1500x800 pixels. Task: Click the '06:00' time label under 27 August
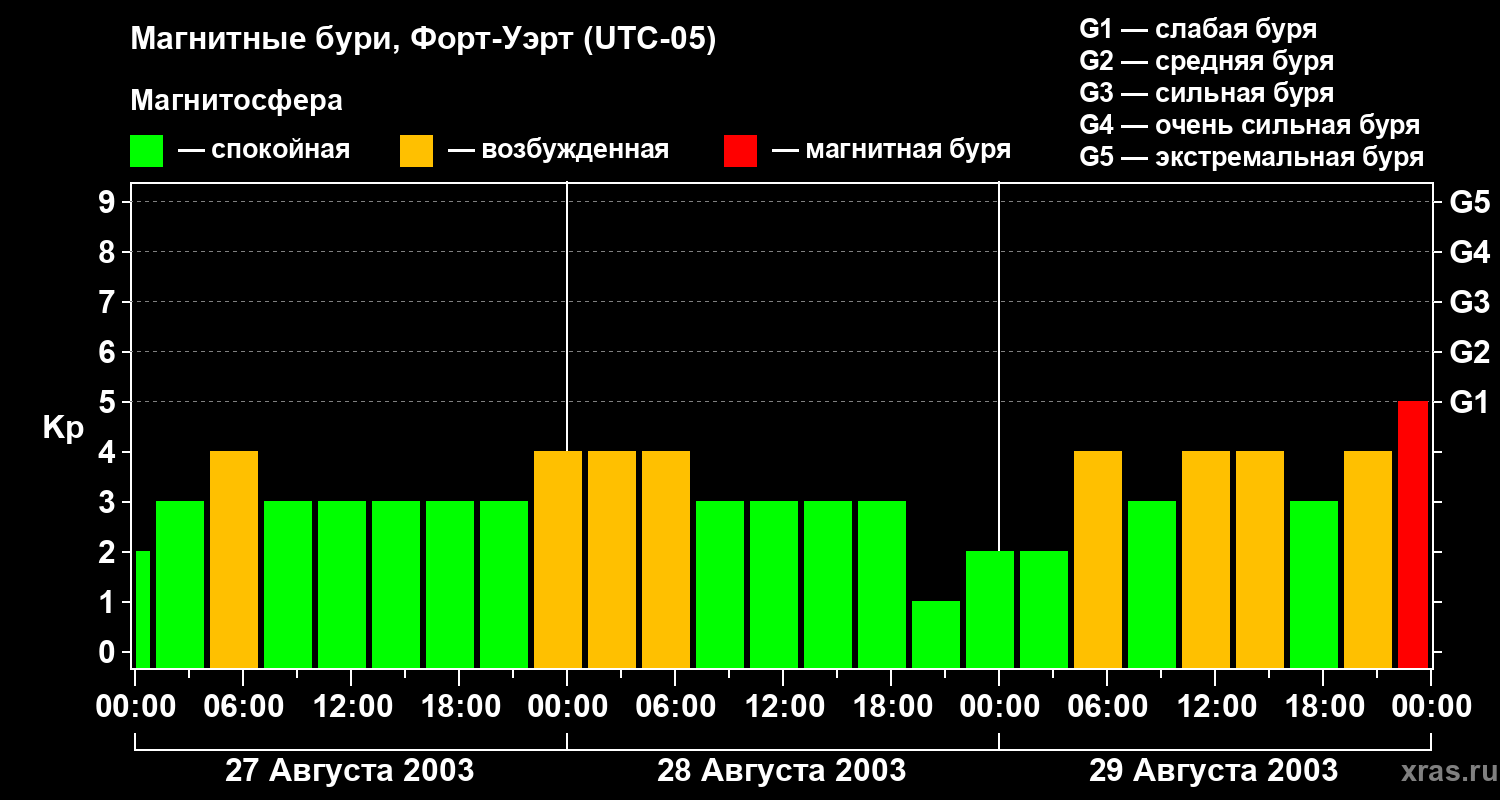[243, 706]
